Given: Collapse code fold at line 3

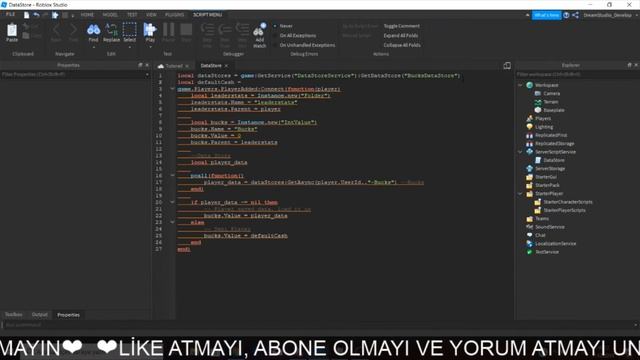Looking at the screenshot, I should 172,89.
